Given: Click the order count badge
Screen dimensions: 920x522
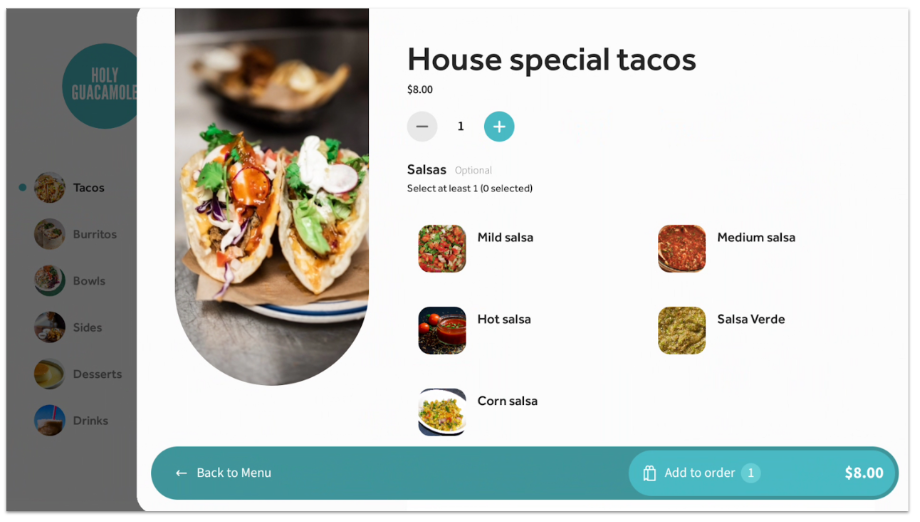Looking at the screenshot, I should point(750,473).
